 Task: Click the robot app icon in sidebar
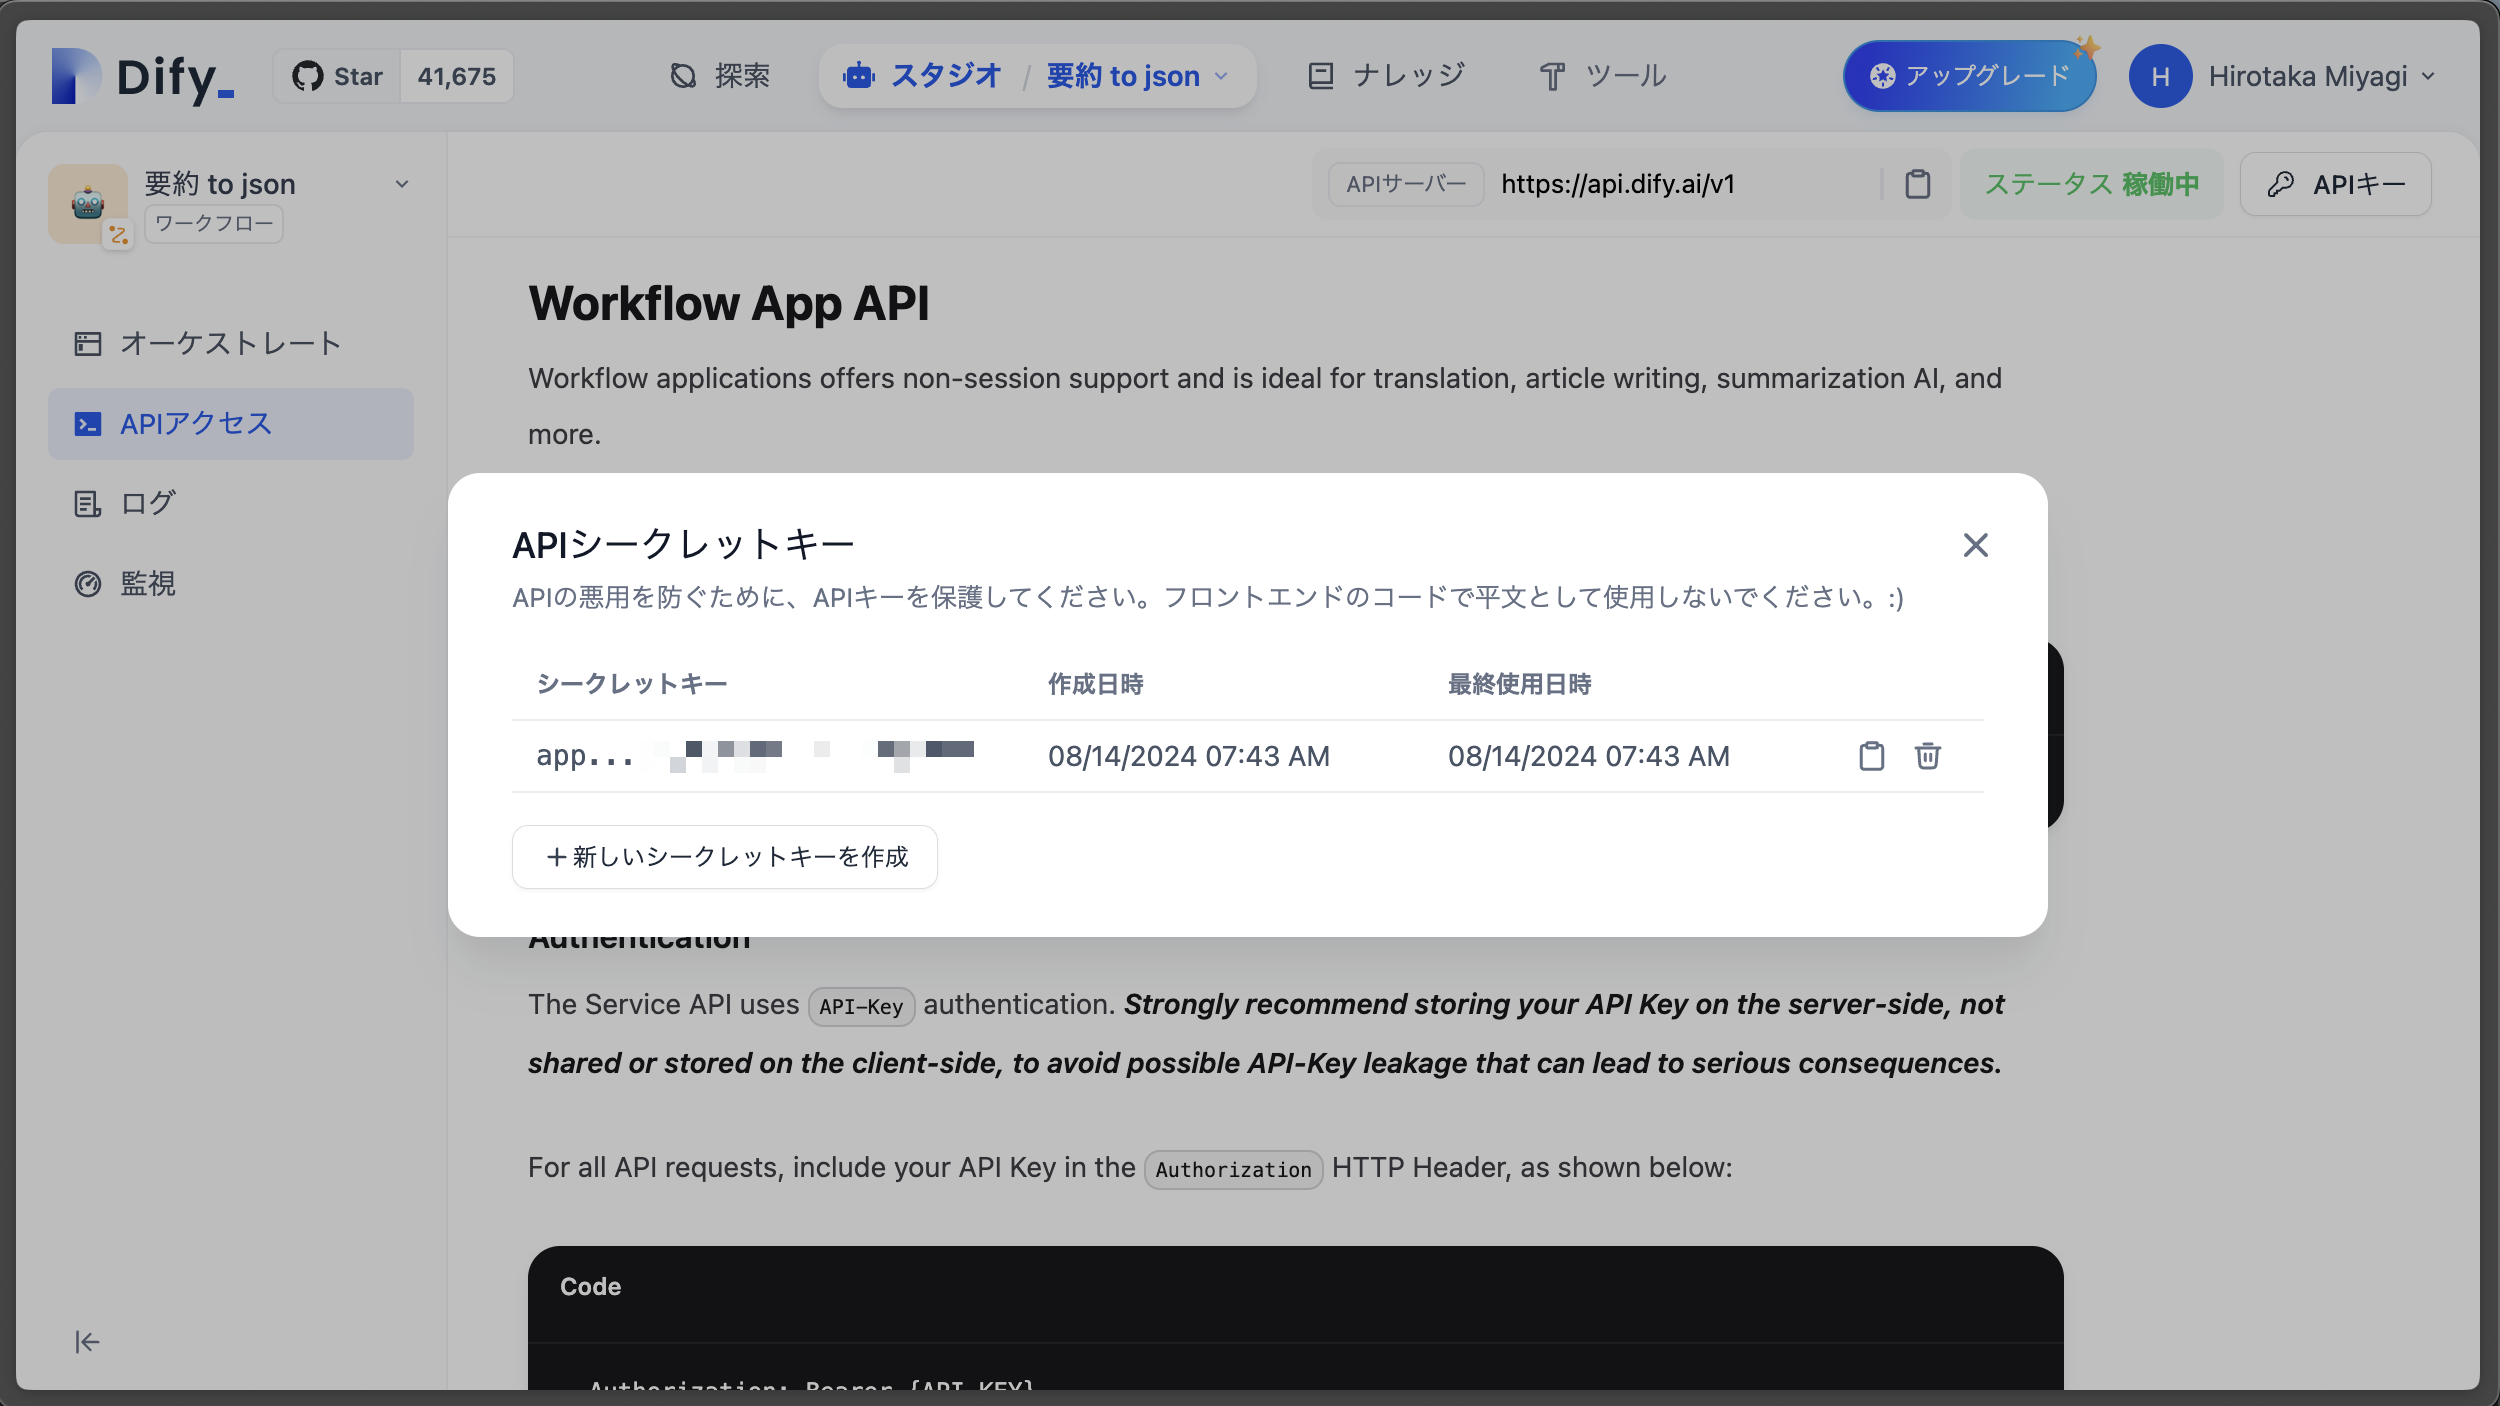[88, 203]
